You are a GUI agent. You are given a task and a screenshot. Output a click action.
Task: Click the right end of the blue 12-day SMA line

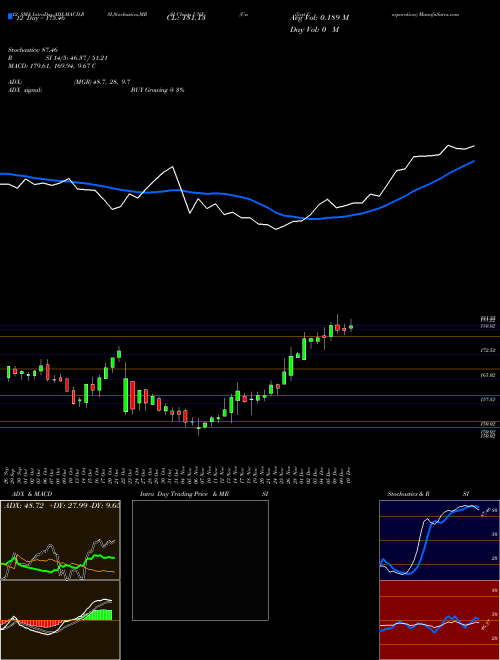[x=474, y=161]
